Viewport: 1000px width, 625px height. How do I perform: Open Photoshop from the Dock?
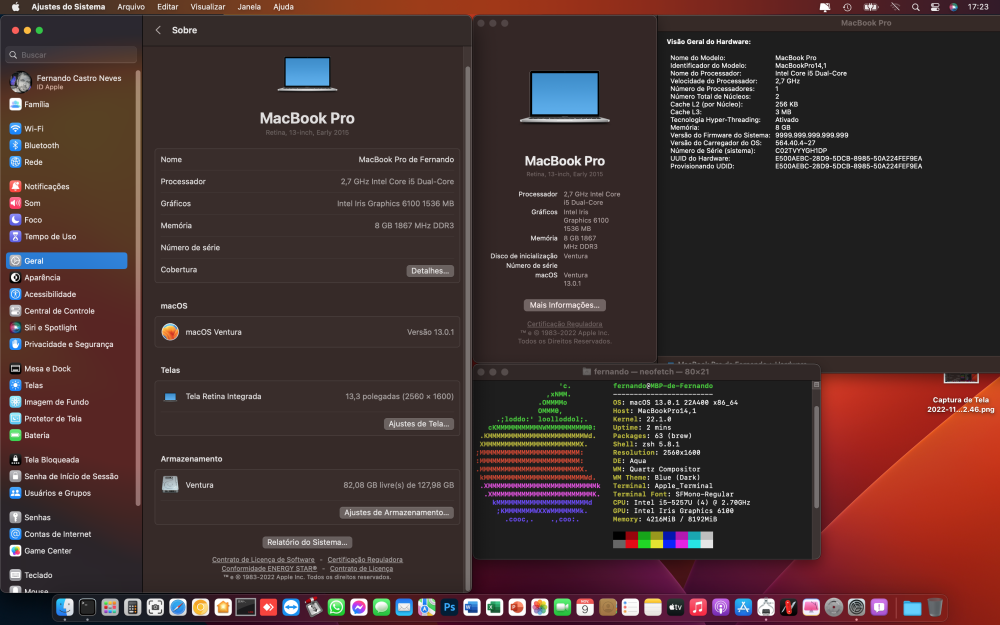(x=449, y=608)
